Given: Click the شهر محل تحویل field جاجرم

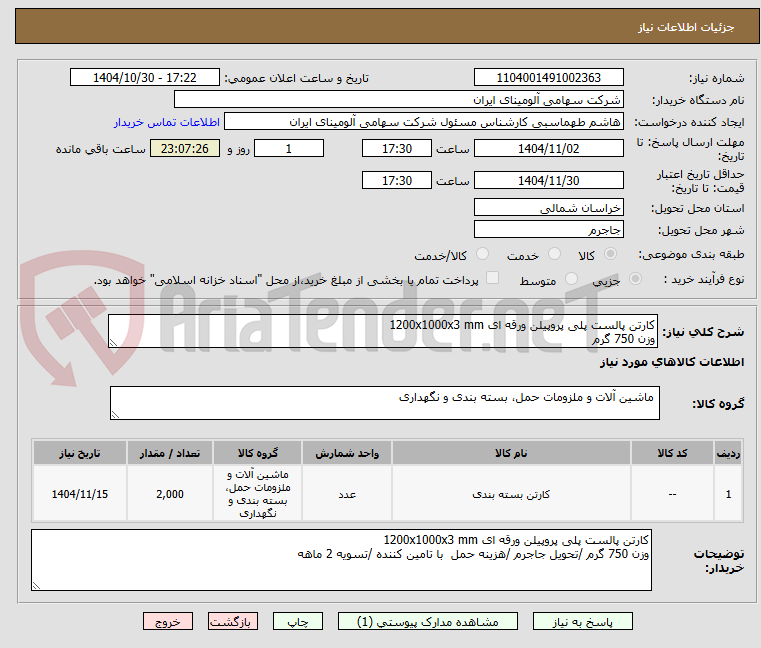Looking at the screenshot, I should coord(548,230).
